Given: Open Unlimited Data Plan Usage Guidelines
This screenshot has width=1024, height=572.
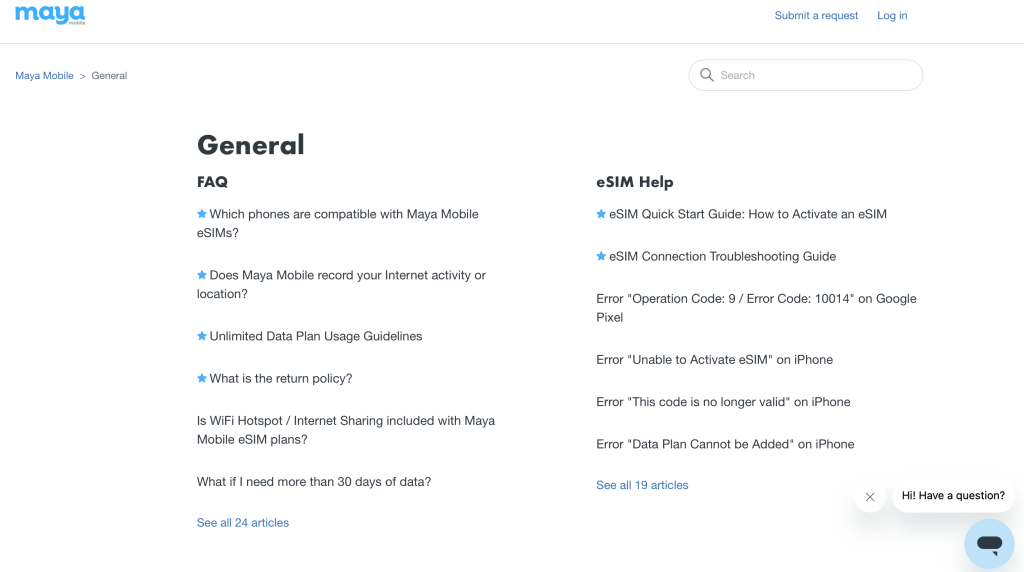Looking at the screenshot, I should (315, 336).
